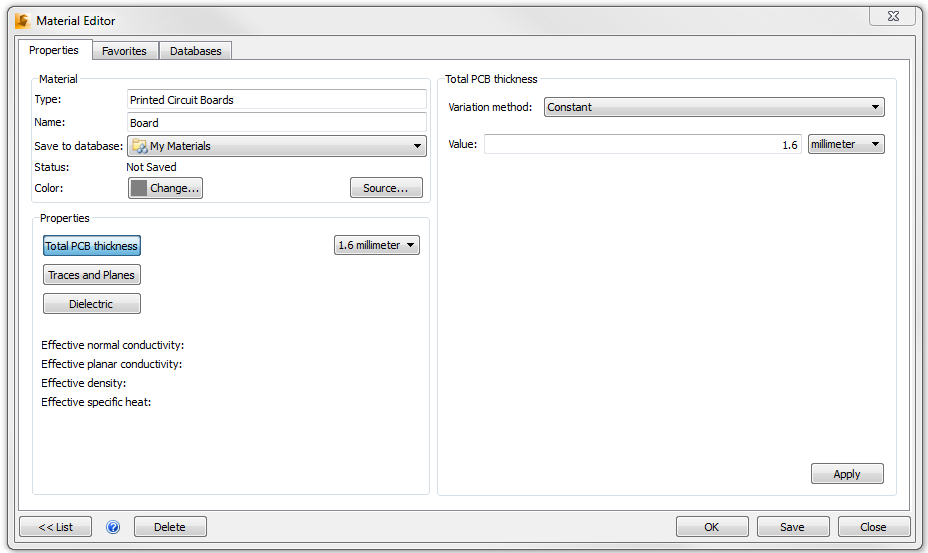Open the millimeter unit dropdown beside Value

point(846,144)
